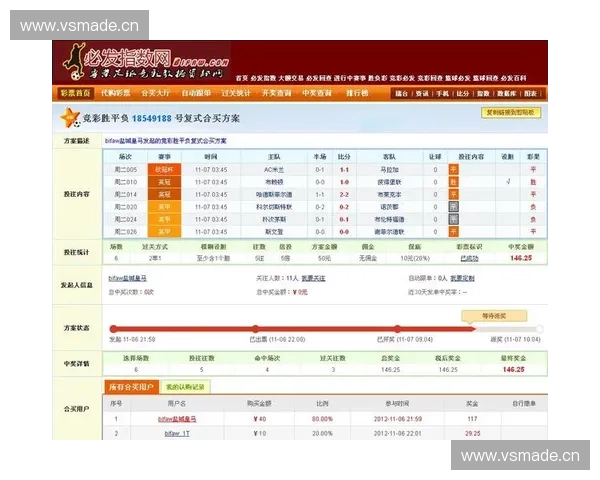Image resolution: width=600 pixels, height=480 pixels.
Task: Click the 发起 start point on progress bar
Action: point(113,329)
